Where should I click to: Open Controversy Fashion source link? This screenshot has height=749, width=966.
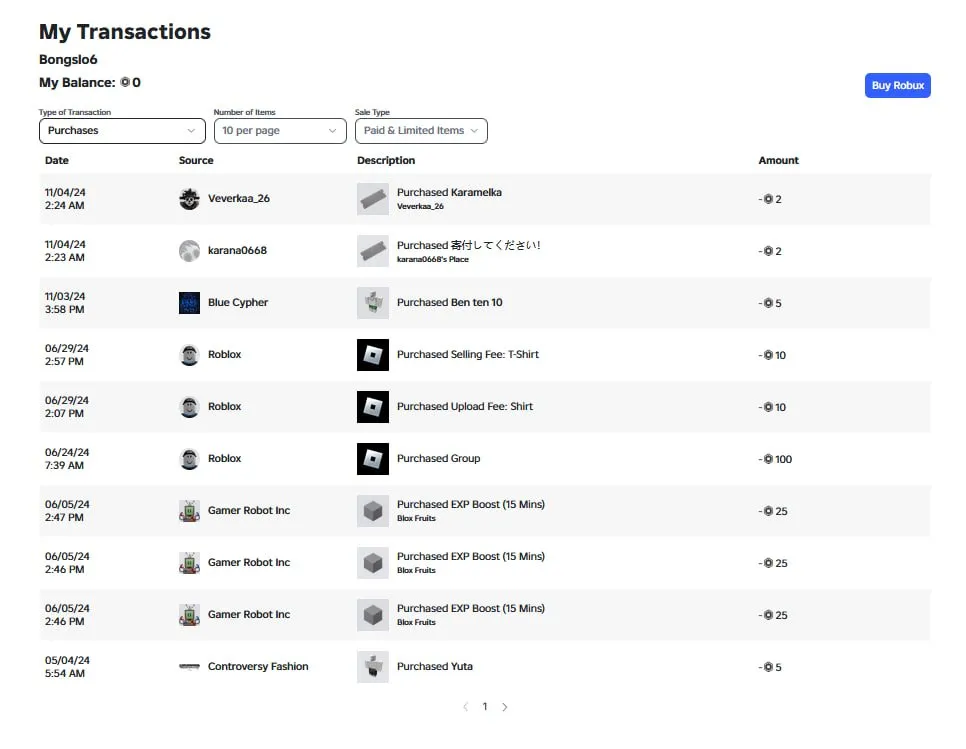click(x=258, y=666)
